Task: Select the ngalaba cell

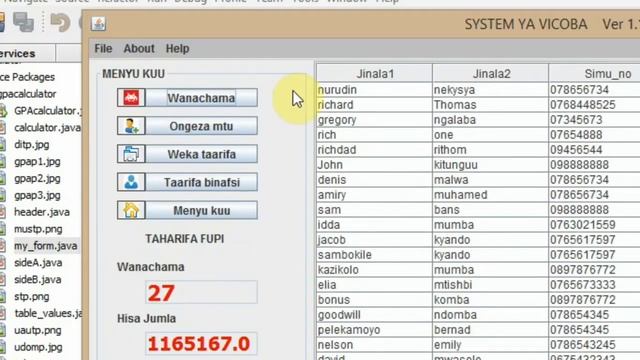Action: click(x=491, y=120)
